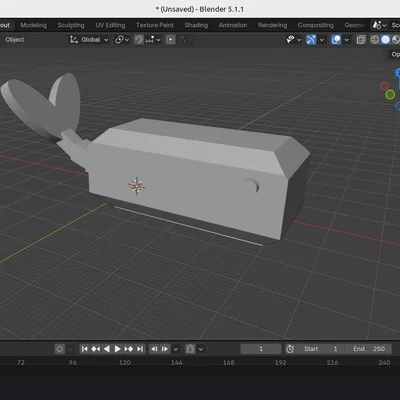Click frame 192 on the timeline ruler
Screen dimensions: 400x400
pos(280,362)
